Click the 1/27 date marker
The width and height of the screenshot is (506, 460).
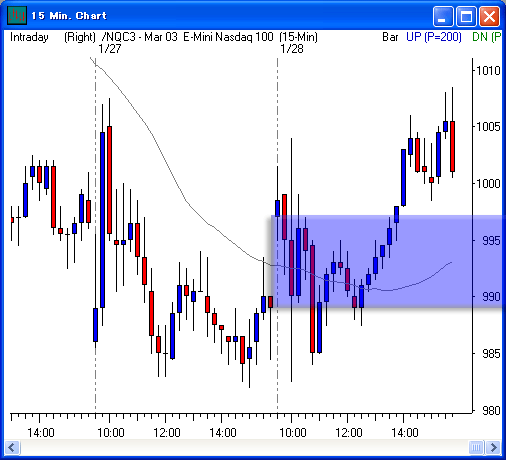click(110, 49)
